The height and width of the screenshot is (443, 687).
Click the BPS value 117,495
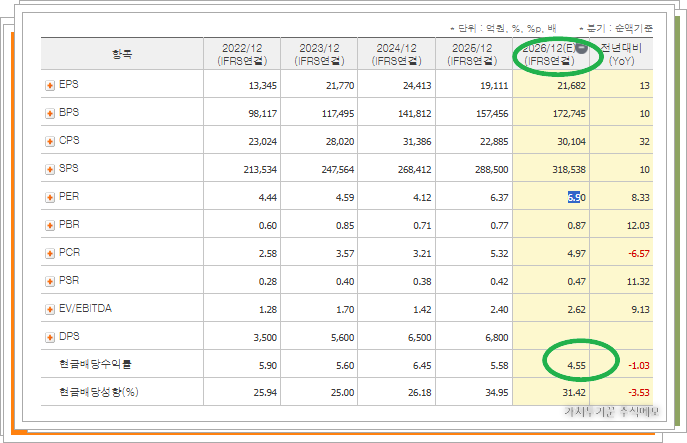coord(338,113)
